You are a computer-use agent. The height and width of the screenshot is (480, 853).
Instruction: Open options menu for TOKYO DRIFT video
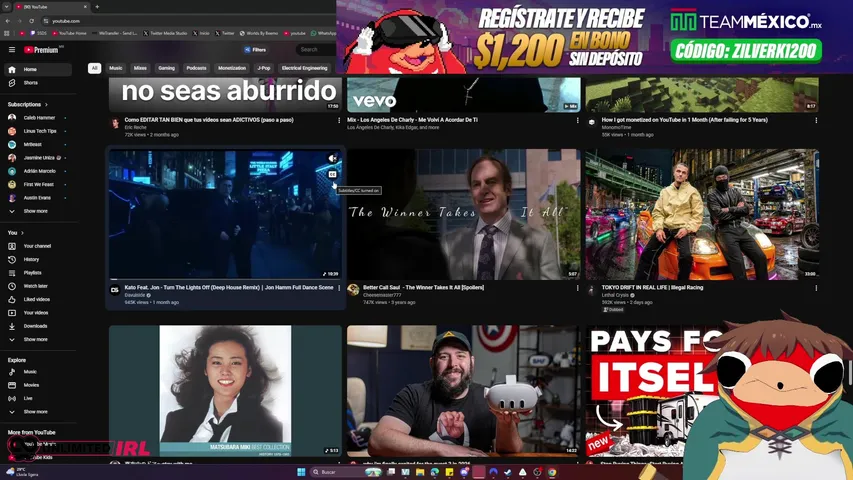816,288
